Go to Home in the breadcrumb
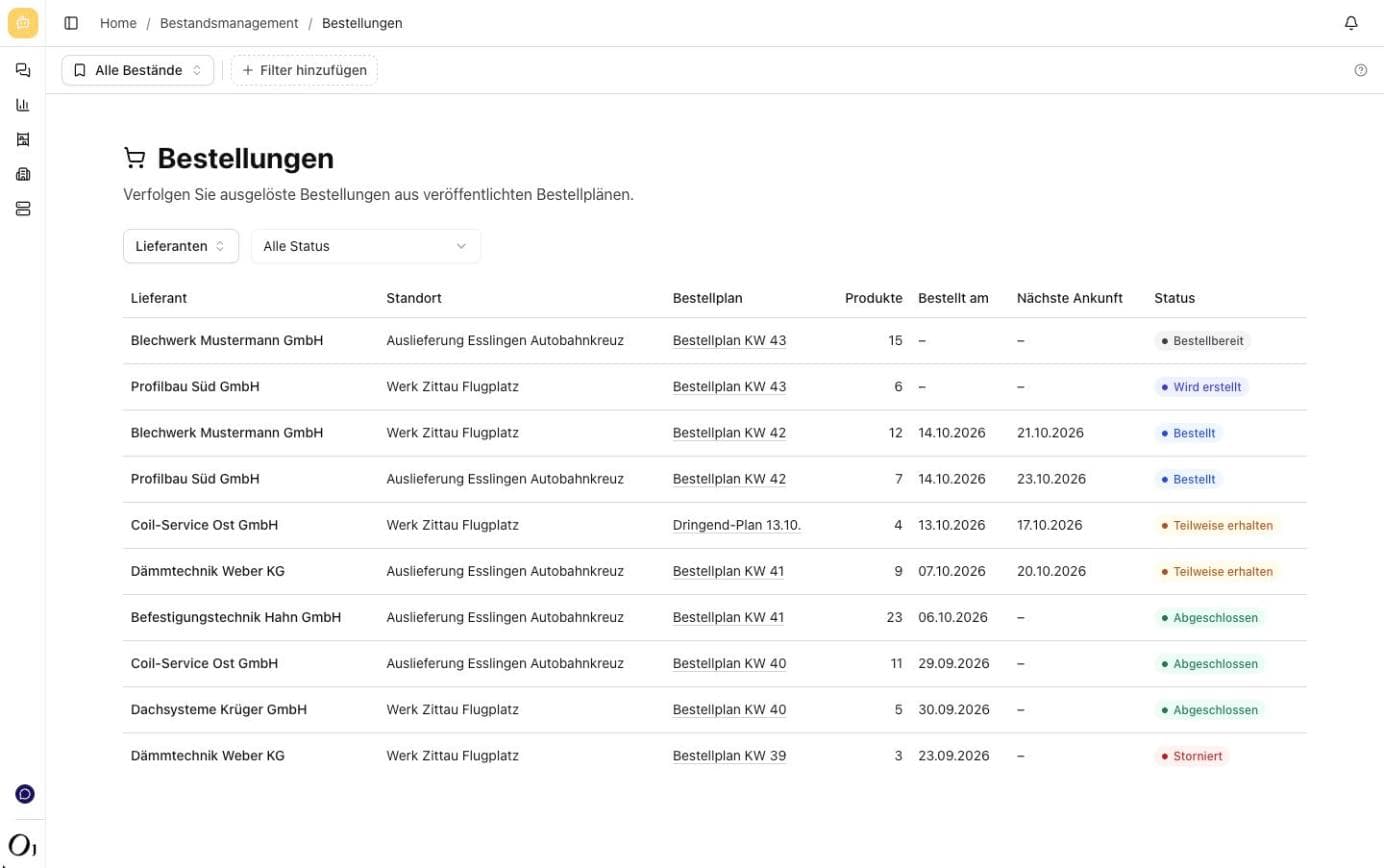 coord(118,23)
